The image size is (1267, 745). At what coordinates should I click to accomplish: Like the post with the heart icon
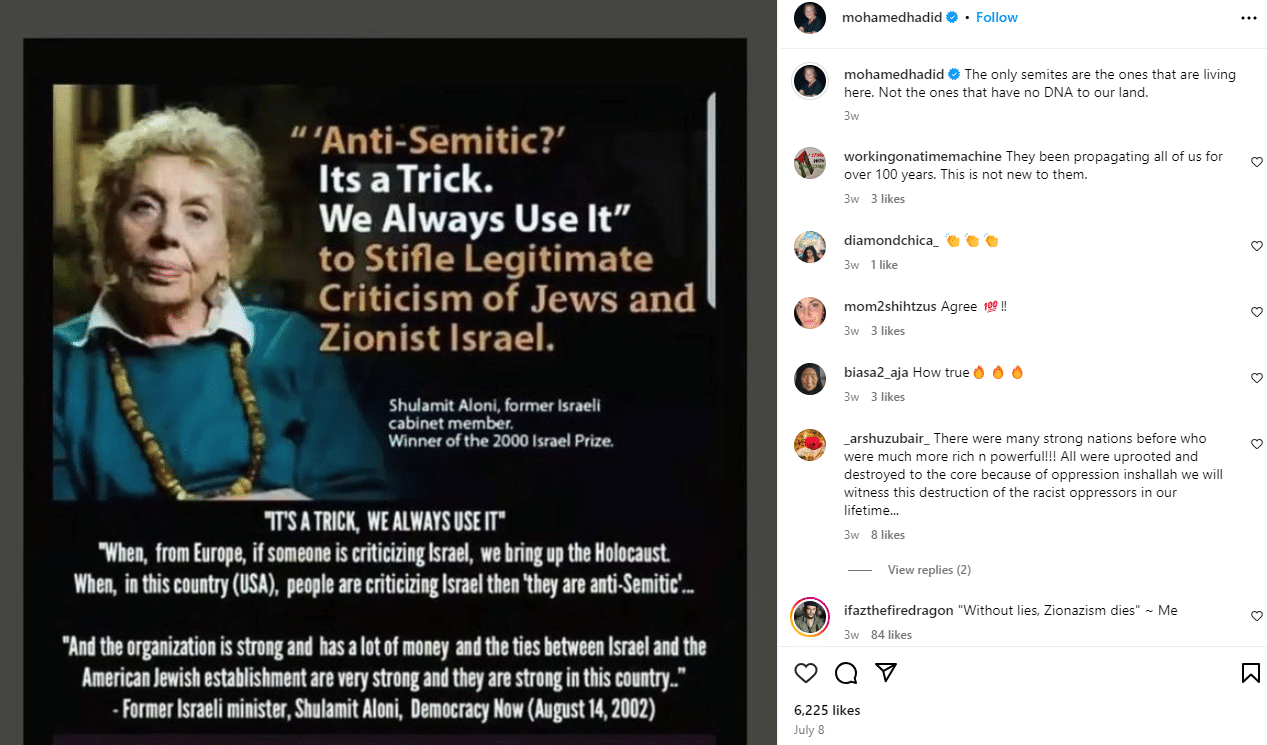(x=806, y=673)
